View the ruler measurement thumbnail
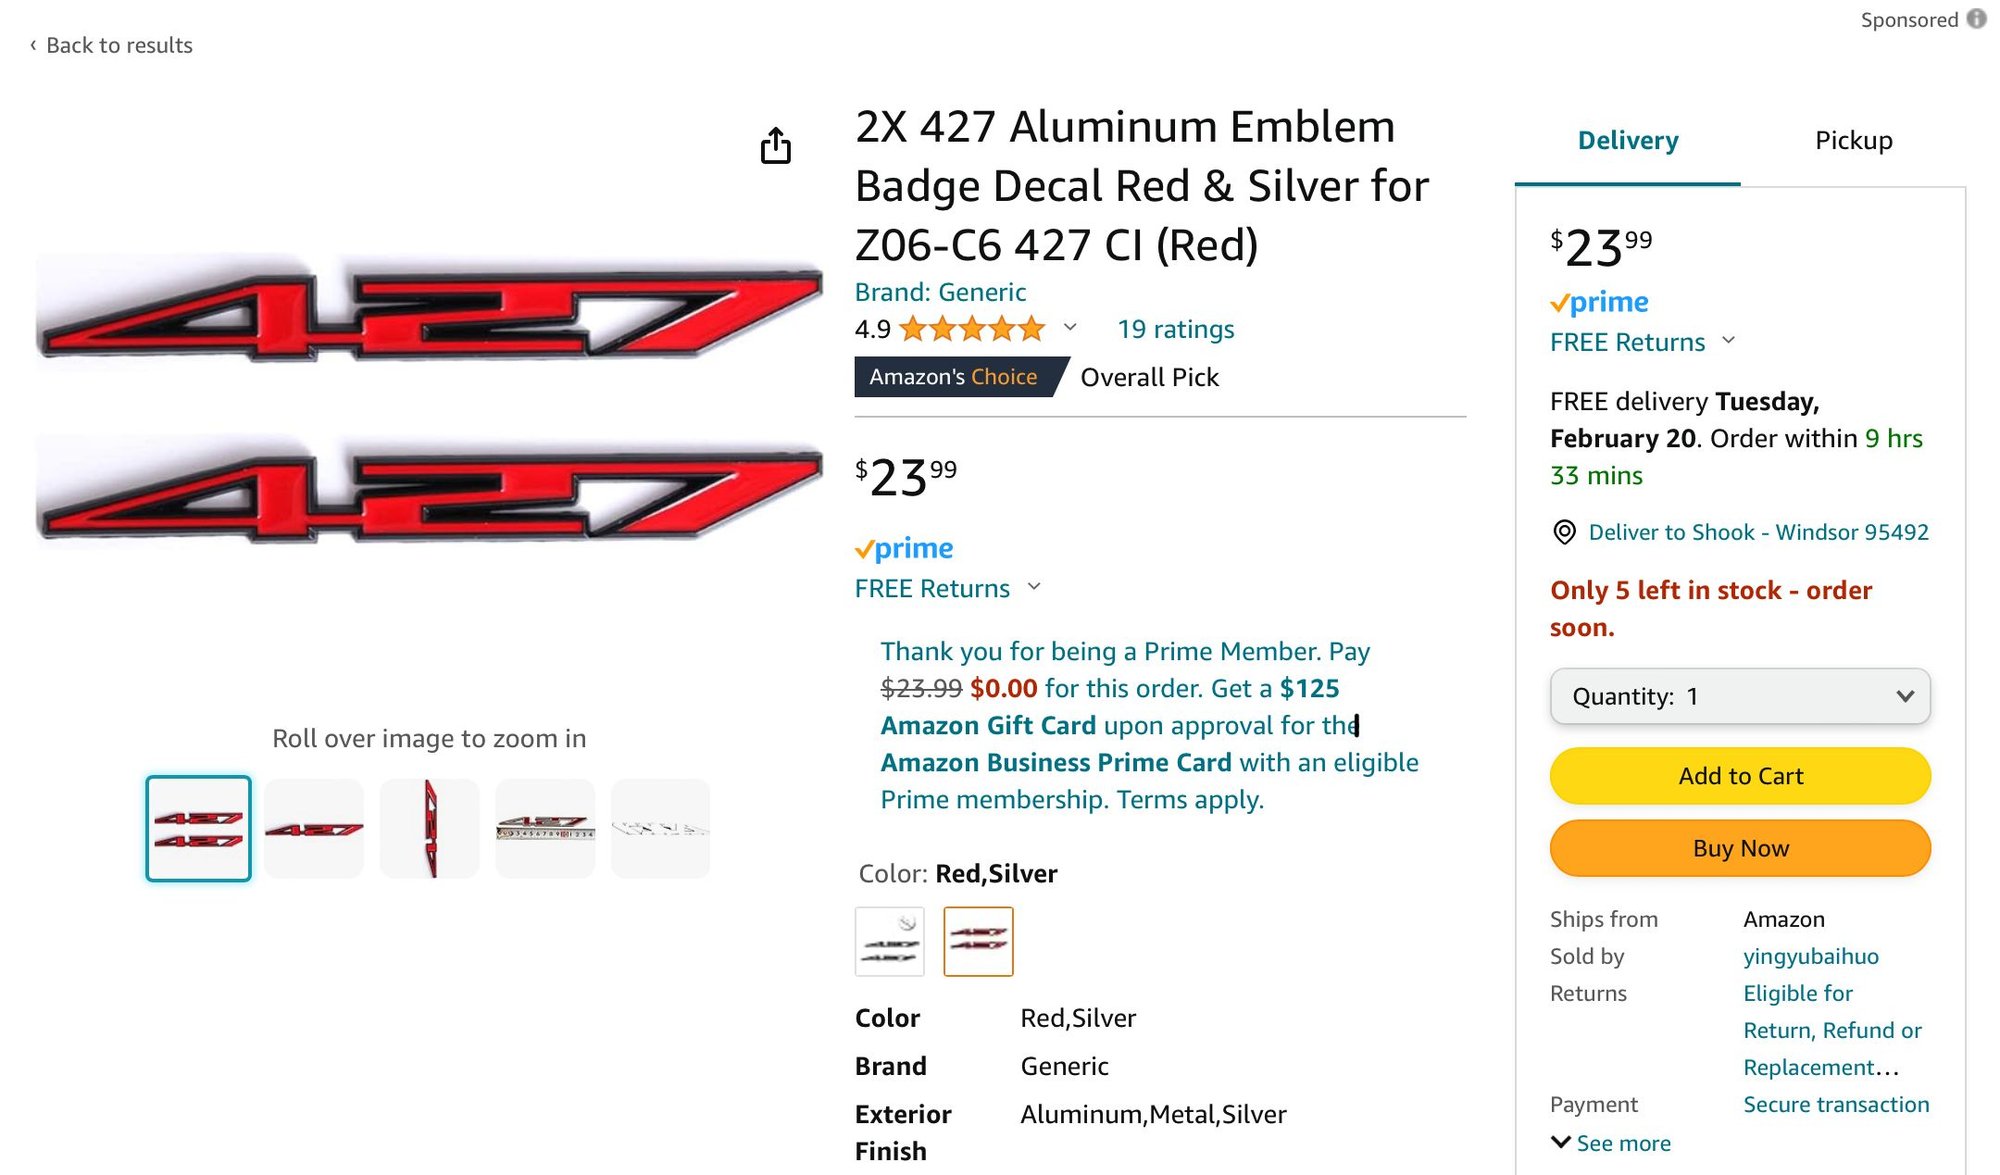 (x=545, y=829)
